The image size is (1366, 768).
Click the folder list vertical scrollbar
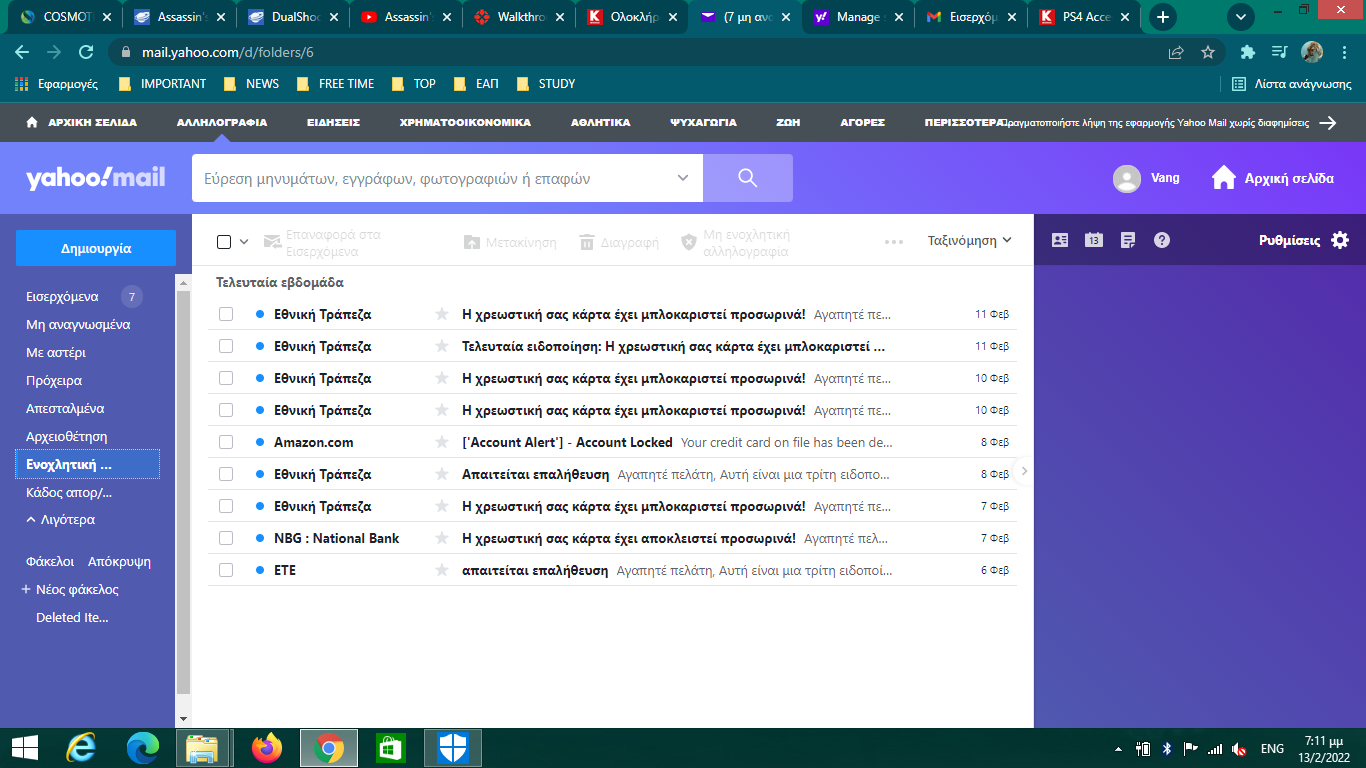pos(183,493)
